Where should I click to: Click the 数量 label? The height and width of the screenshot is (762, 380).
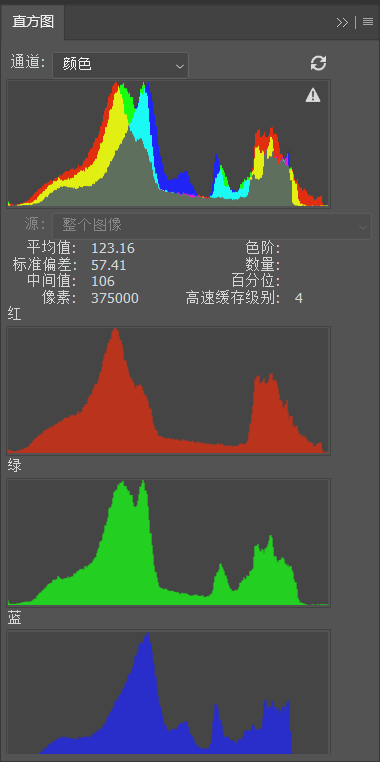[263, 265]
